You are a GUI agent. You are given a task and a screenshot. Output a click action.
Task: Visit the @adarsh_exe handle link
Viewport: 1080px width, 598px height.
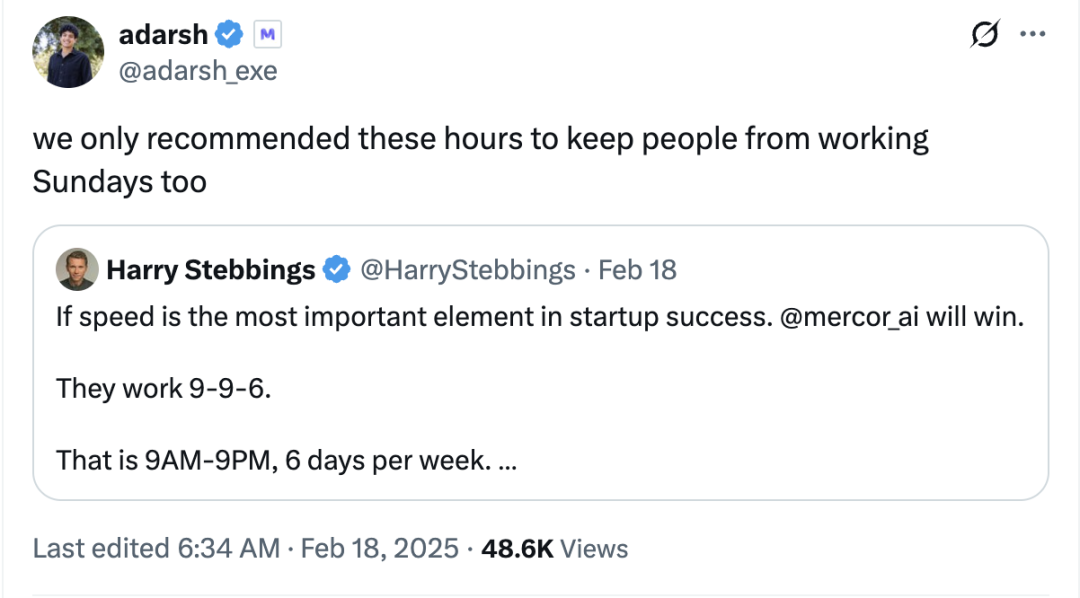coord(198,71)
